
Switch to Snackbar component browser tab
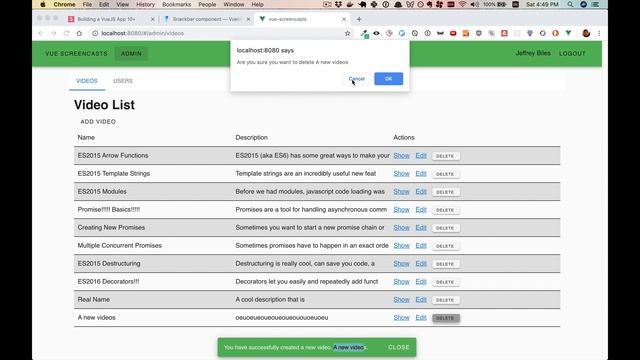(207, 19)
